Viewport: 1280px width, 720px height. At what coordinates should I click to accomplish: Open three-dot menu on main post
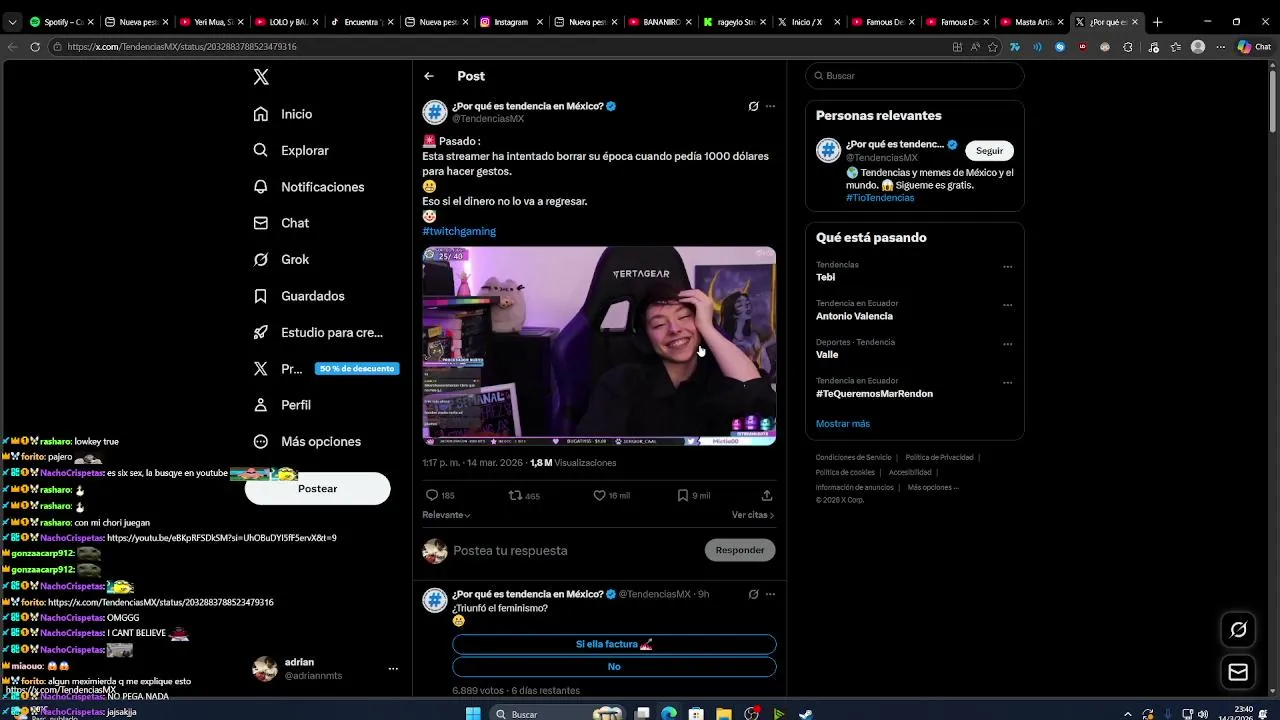[770, 106]
